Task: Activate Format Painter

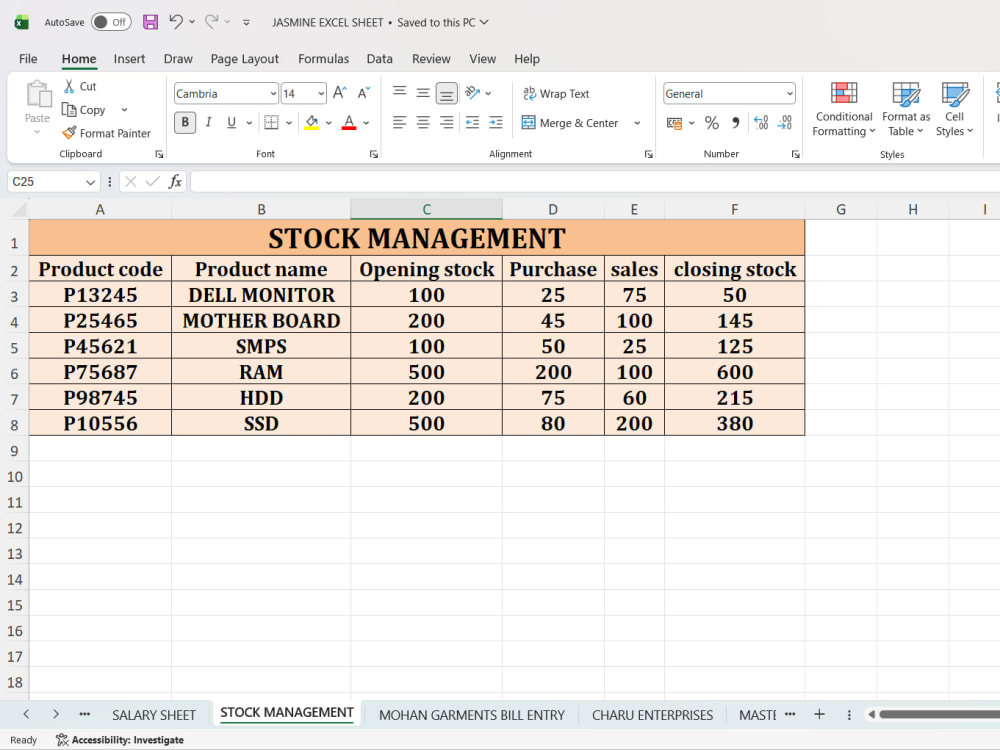Action: pos(107,133)
